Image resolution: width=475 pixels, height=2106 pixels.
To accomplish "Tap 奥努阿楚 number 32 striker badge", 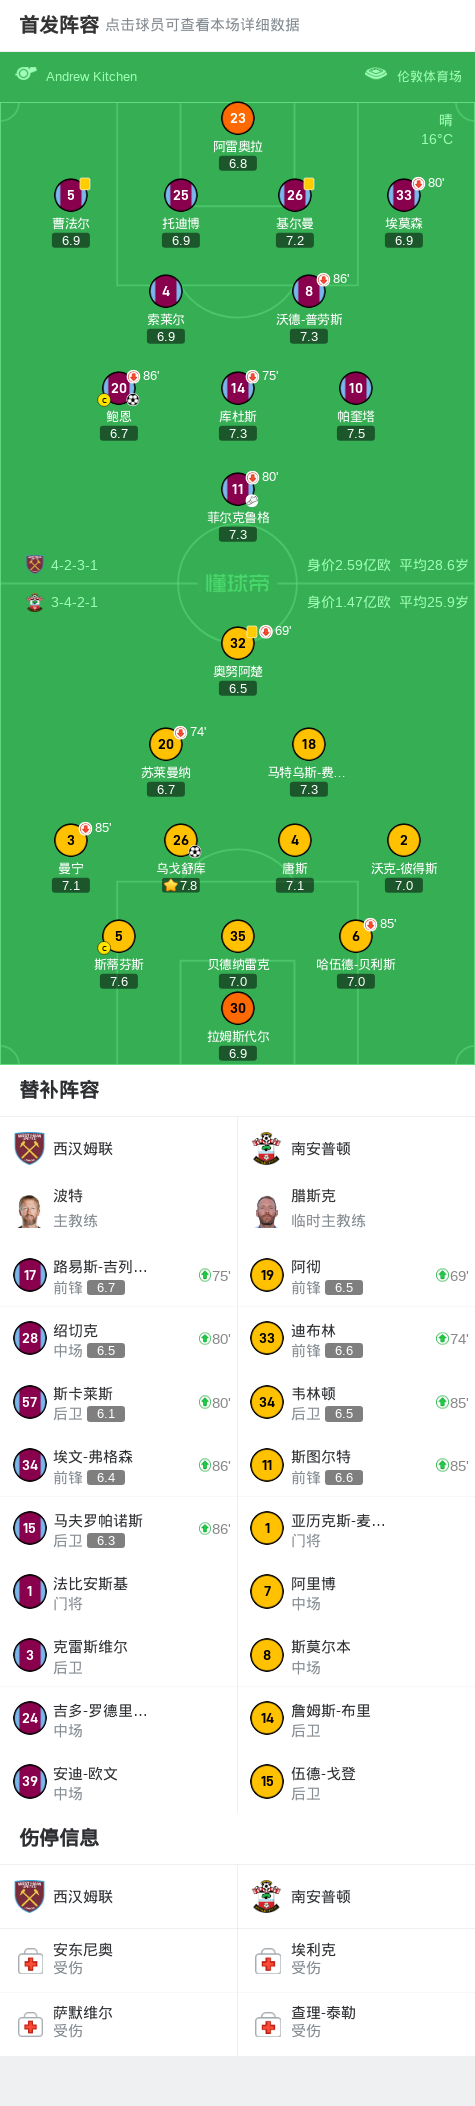I will (x=238, y=643).
